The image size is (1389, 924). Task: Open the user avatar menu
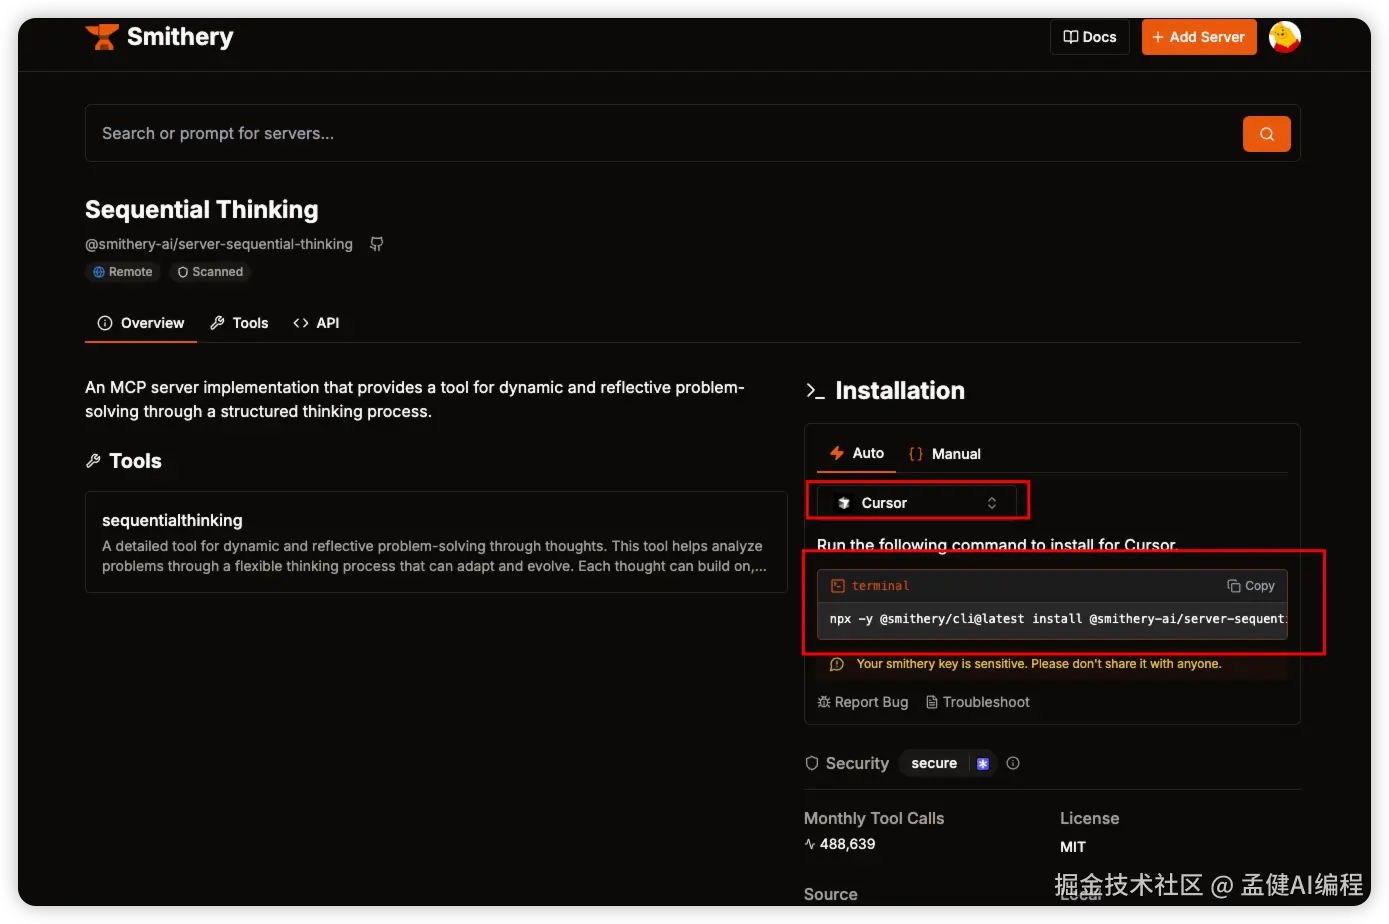pyautogui.click(x=1284, y=37)
